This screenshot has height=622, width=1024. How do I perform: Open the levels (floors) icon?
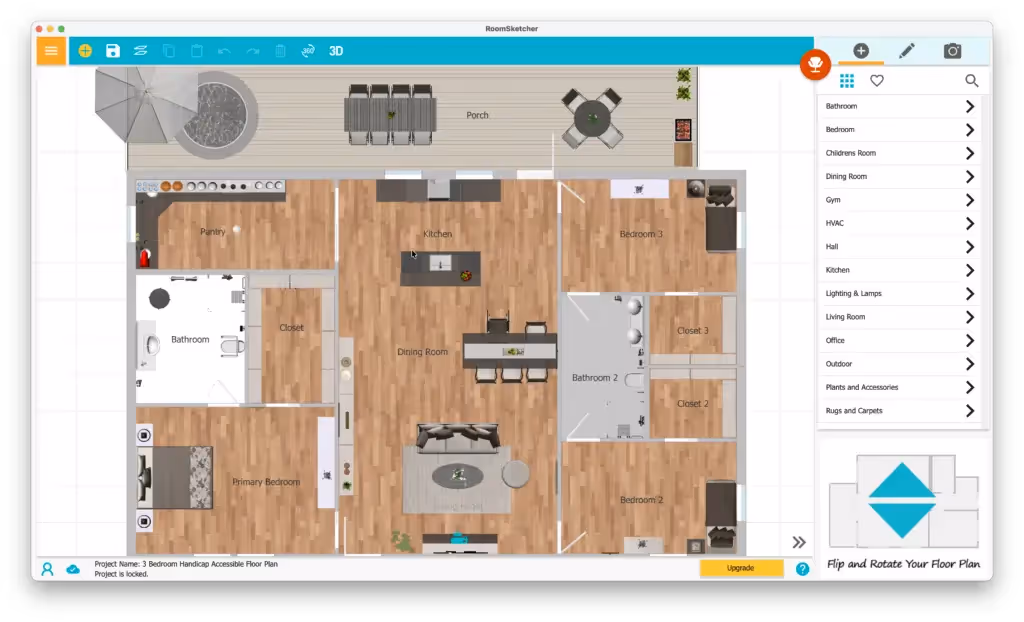[140, 51]
